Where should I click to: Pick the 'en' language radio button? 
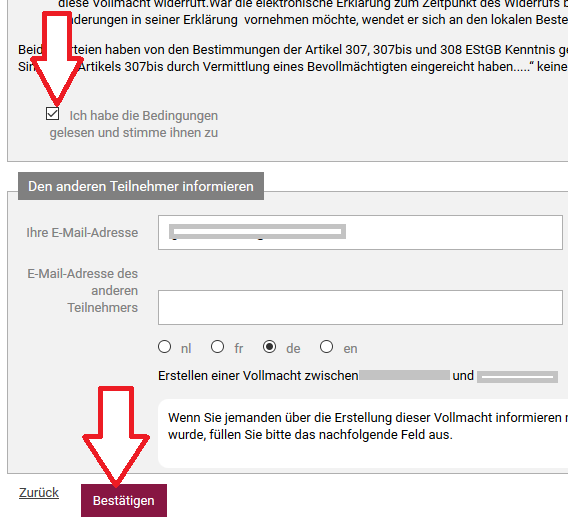click(x=326, y=347)
